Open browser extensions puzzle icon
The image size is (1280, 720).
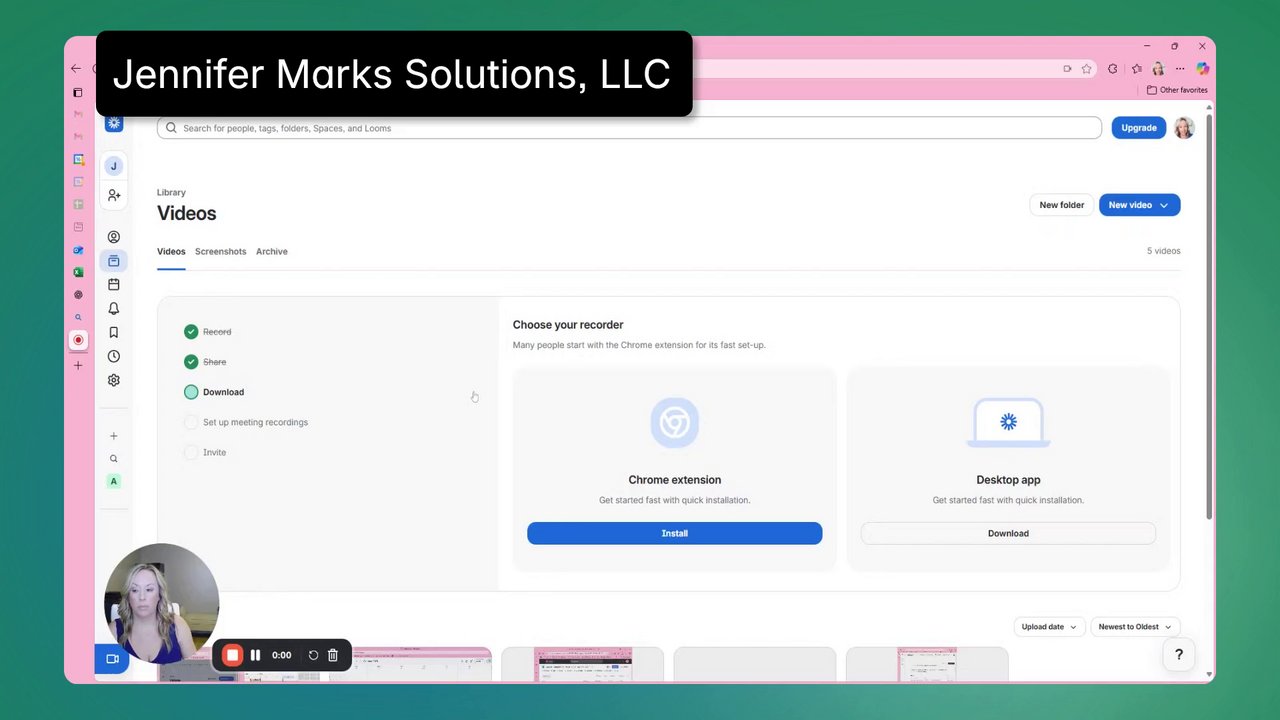(1113, 69)
